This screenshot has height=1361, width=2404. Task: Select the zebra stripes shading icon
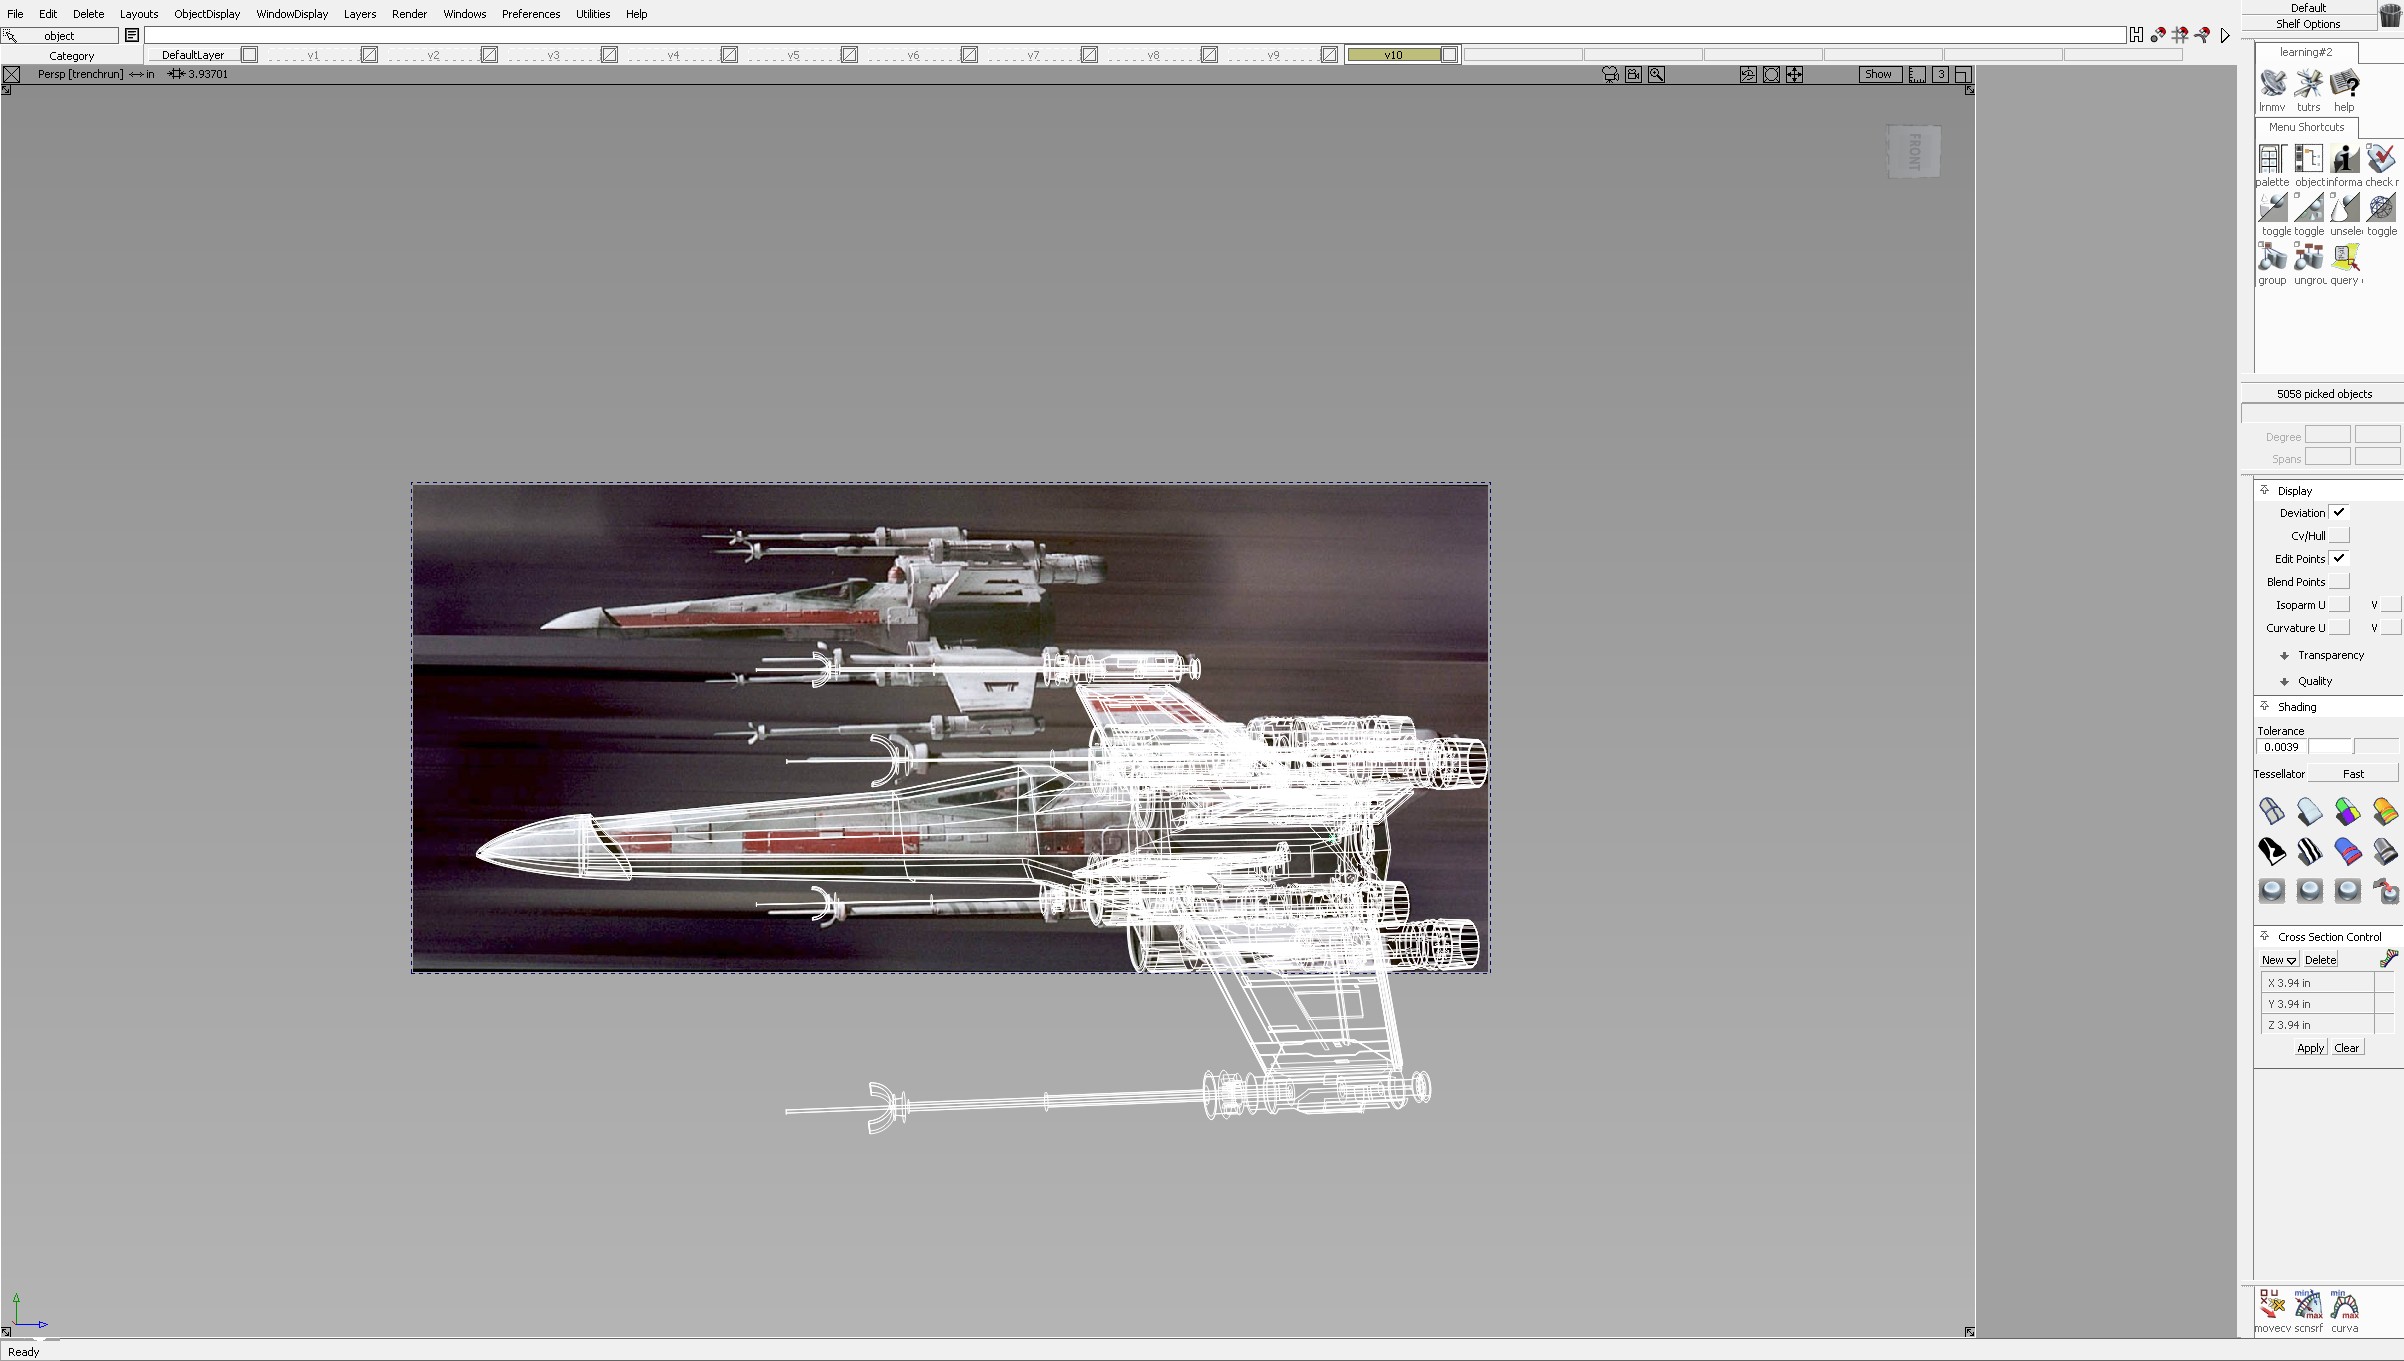click(2309, 851)
